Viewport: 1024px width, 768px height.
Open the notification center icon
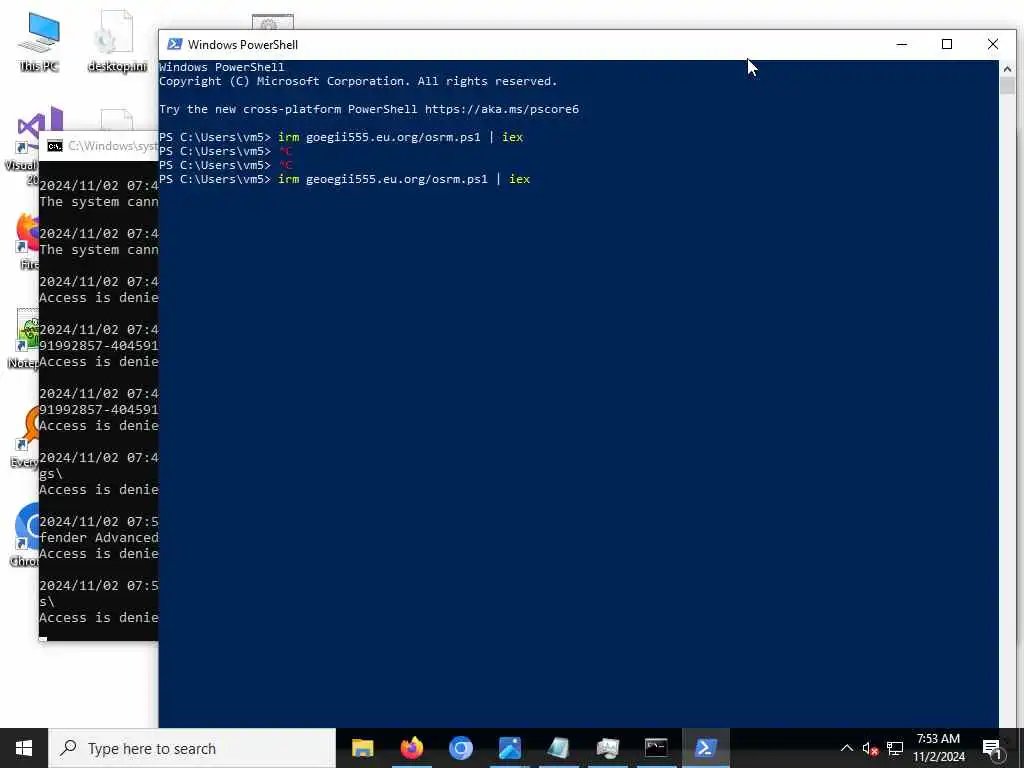pyautogui.click(x=991, y=748)
